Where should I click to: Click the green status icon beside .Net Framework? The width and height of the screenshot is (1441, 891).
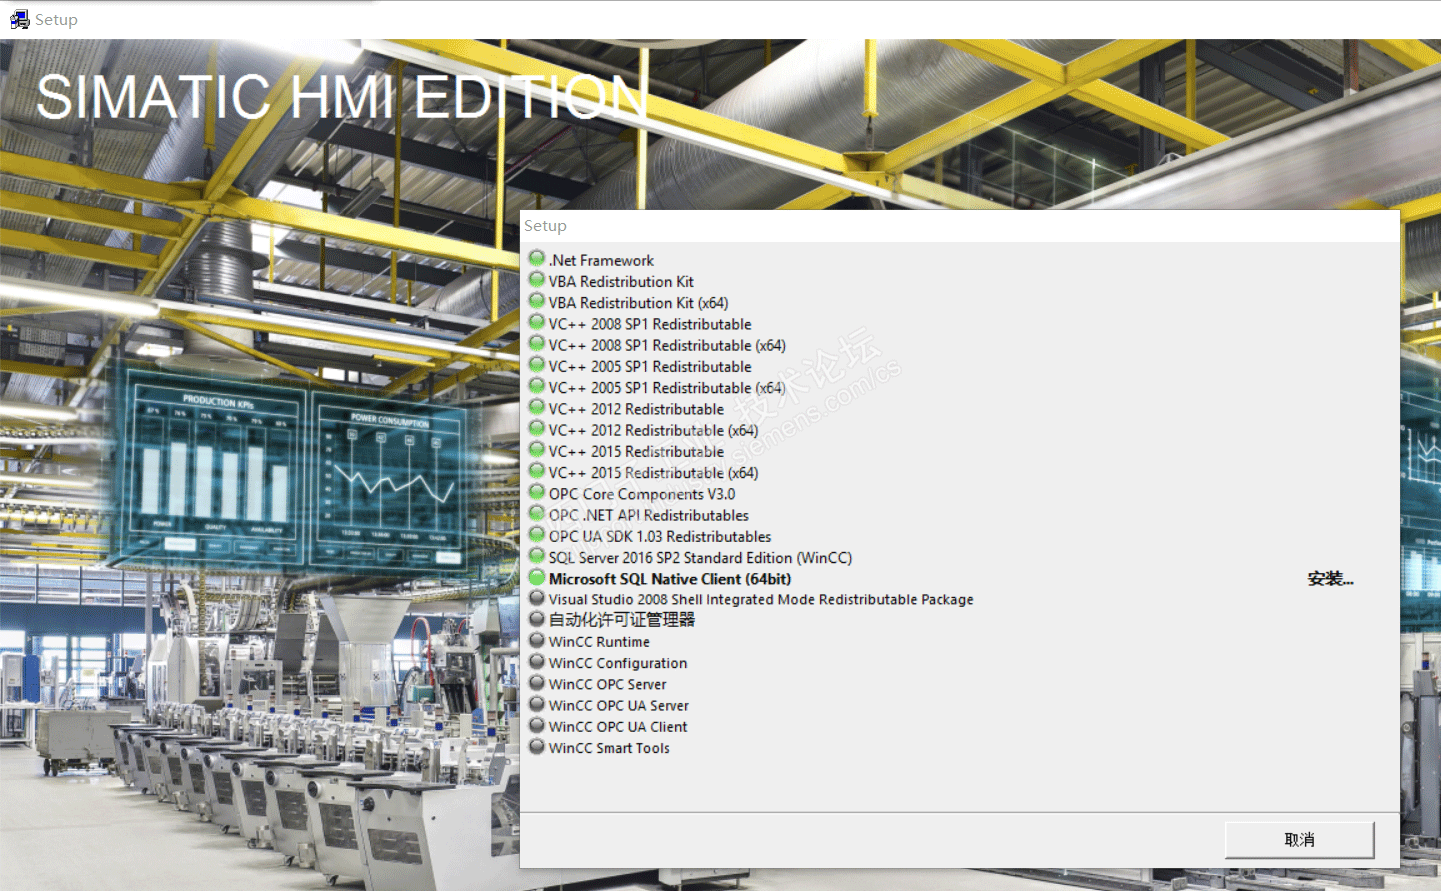(x=537, y=259)
